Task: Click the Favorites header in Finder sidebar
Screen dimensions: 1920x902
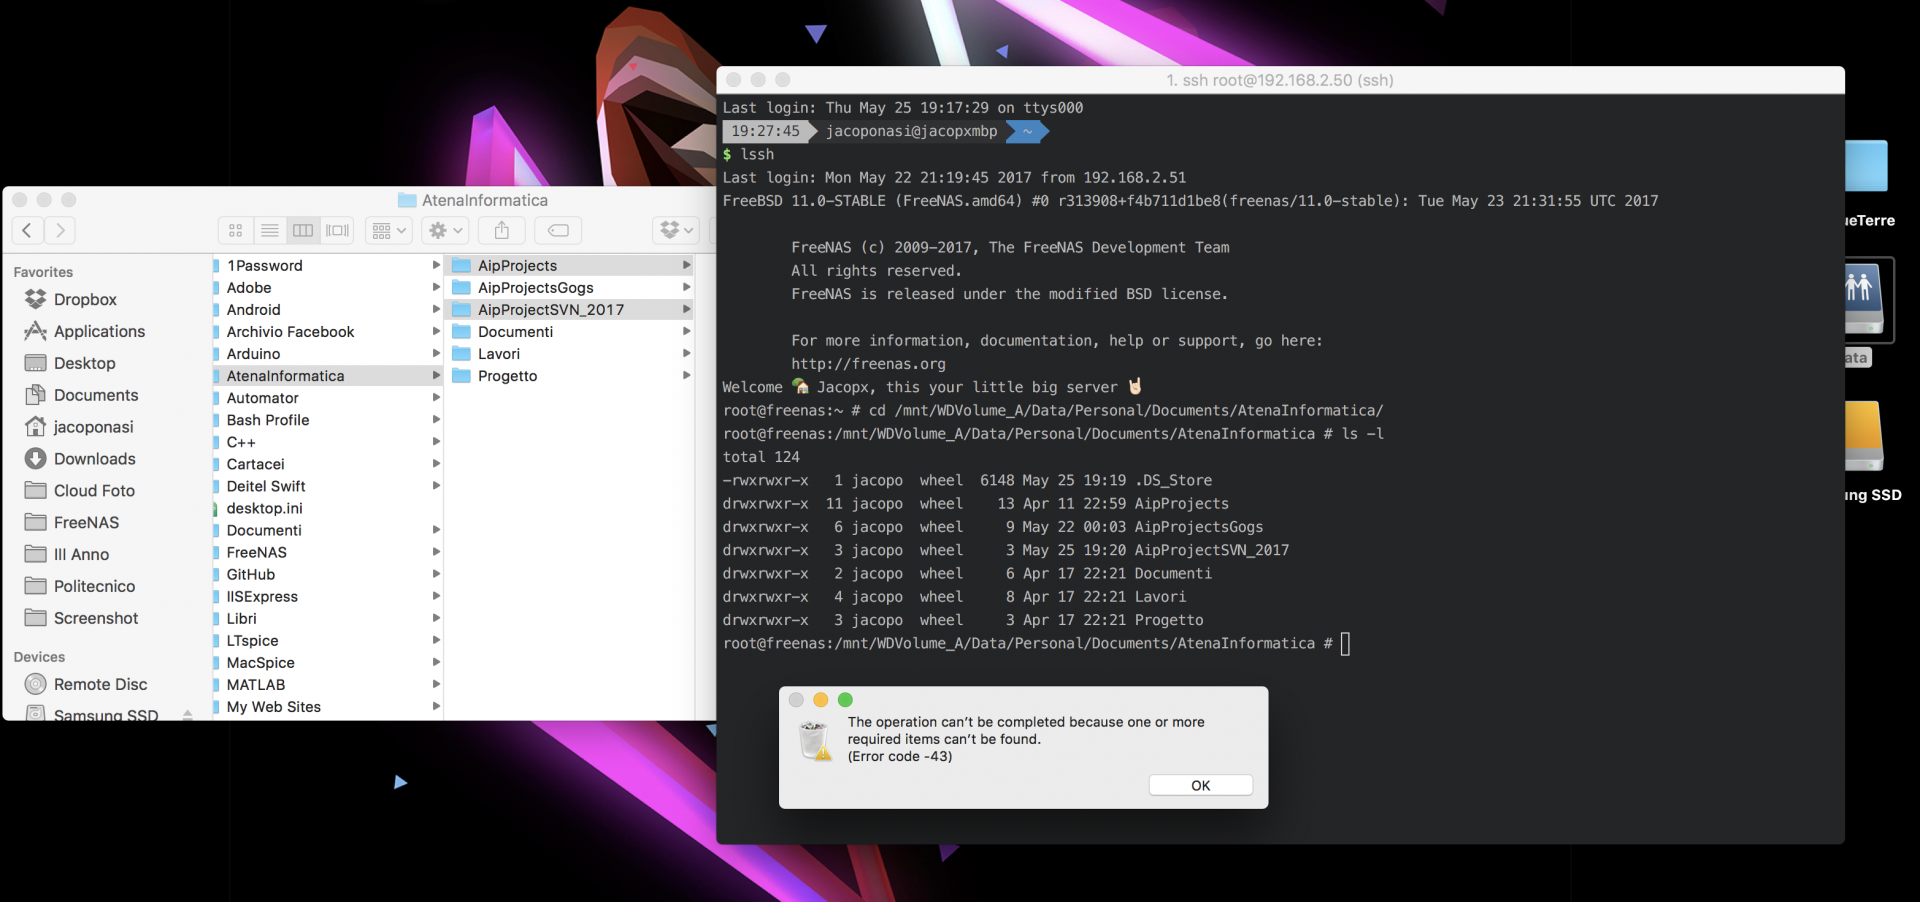Action: pyautogui.click(x=43, y=272)
